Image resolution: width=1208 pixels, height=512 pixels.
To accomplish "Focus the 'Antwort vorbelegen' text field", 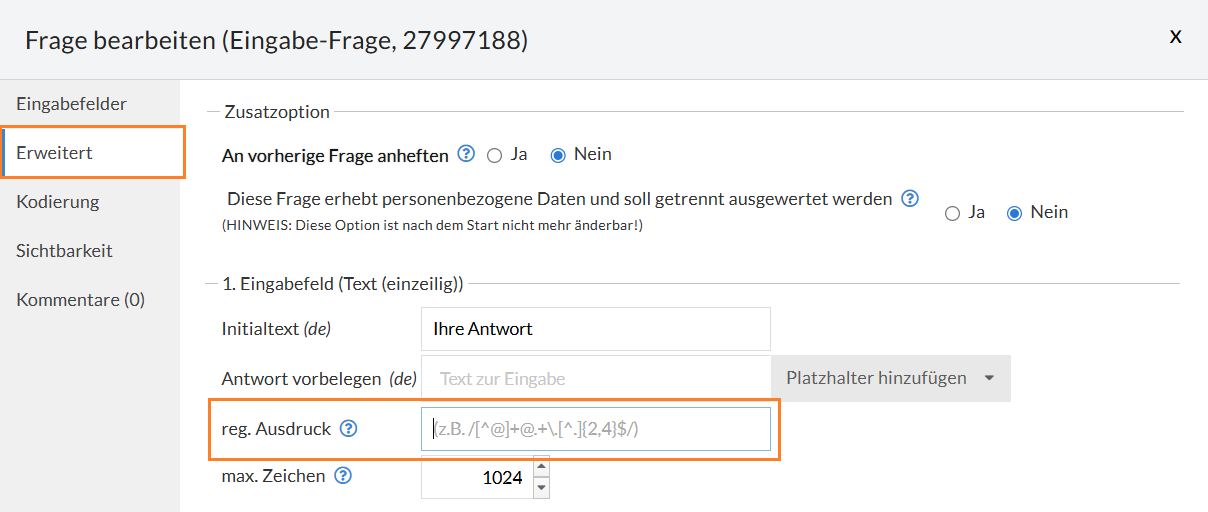I will coord(596,379).
